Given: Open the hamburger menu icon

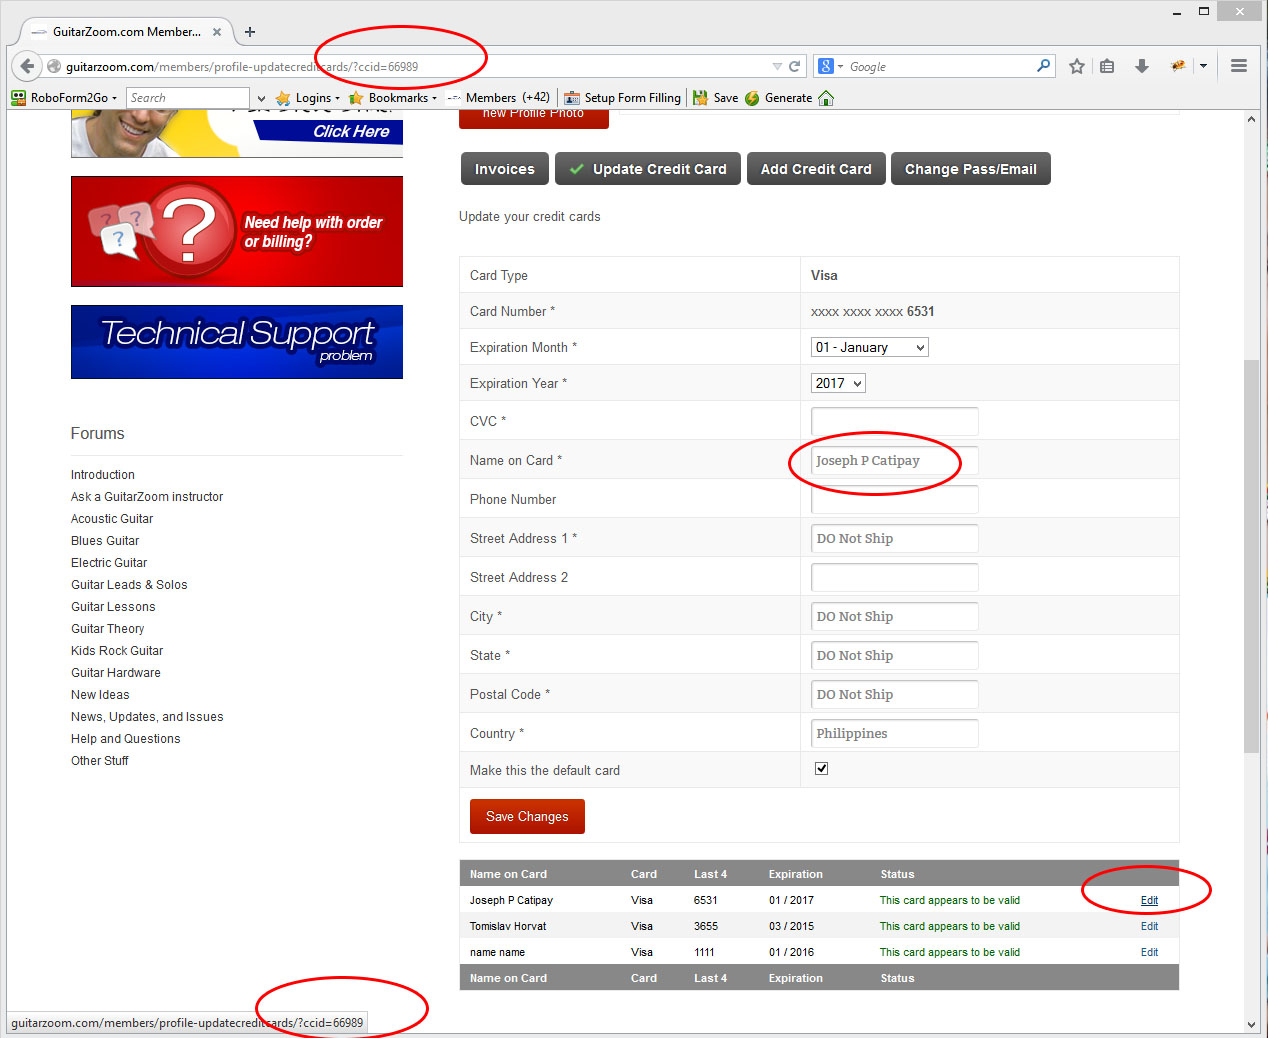Looking at the screenshot, I should [x=1239, y=66].
